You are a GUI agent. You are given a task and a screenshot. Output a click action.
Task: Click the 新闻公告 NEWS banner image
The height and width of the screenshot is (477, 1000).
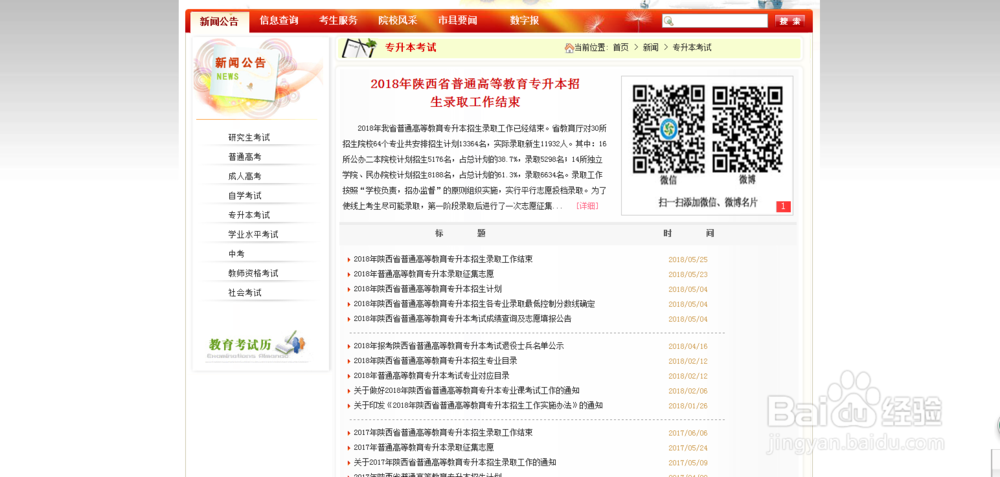coord(258,77)
